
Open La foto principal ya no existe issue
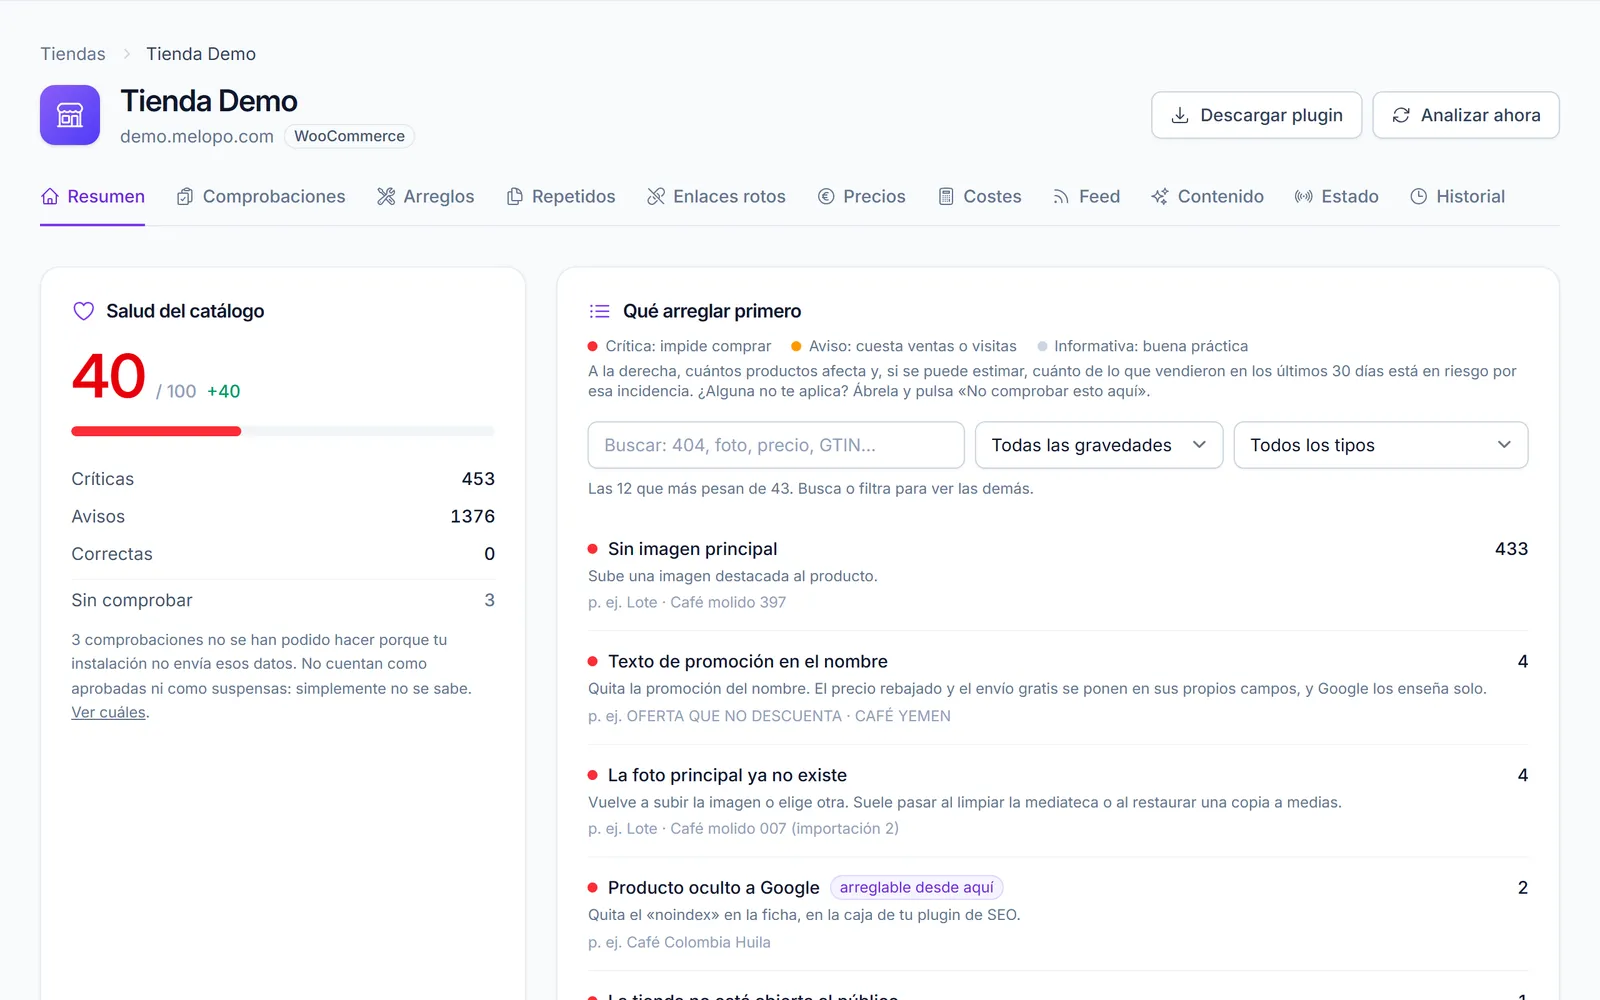point(1058,801)
